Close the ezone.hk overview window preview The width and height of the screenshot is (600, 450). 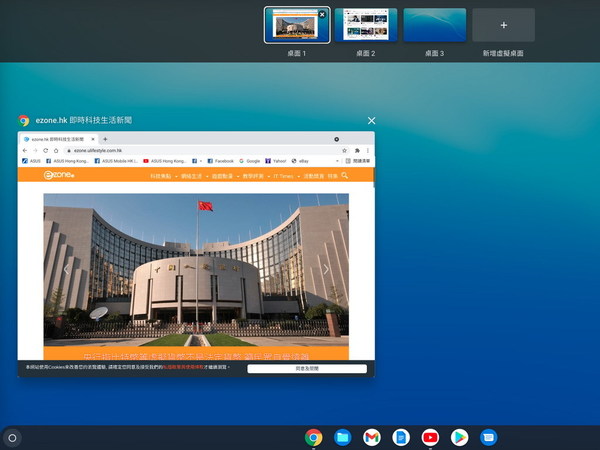point(371,121)
